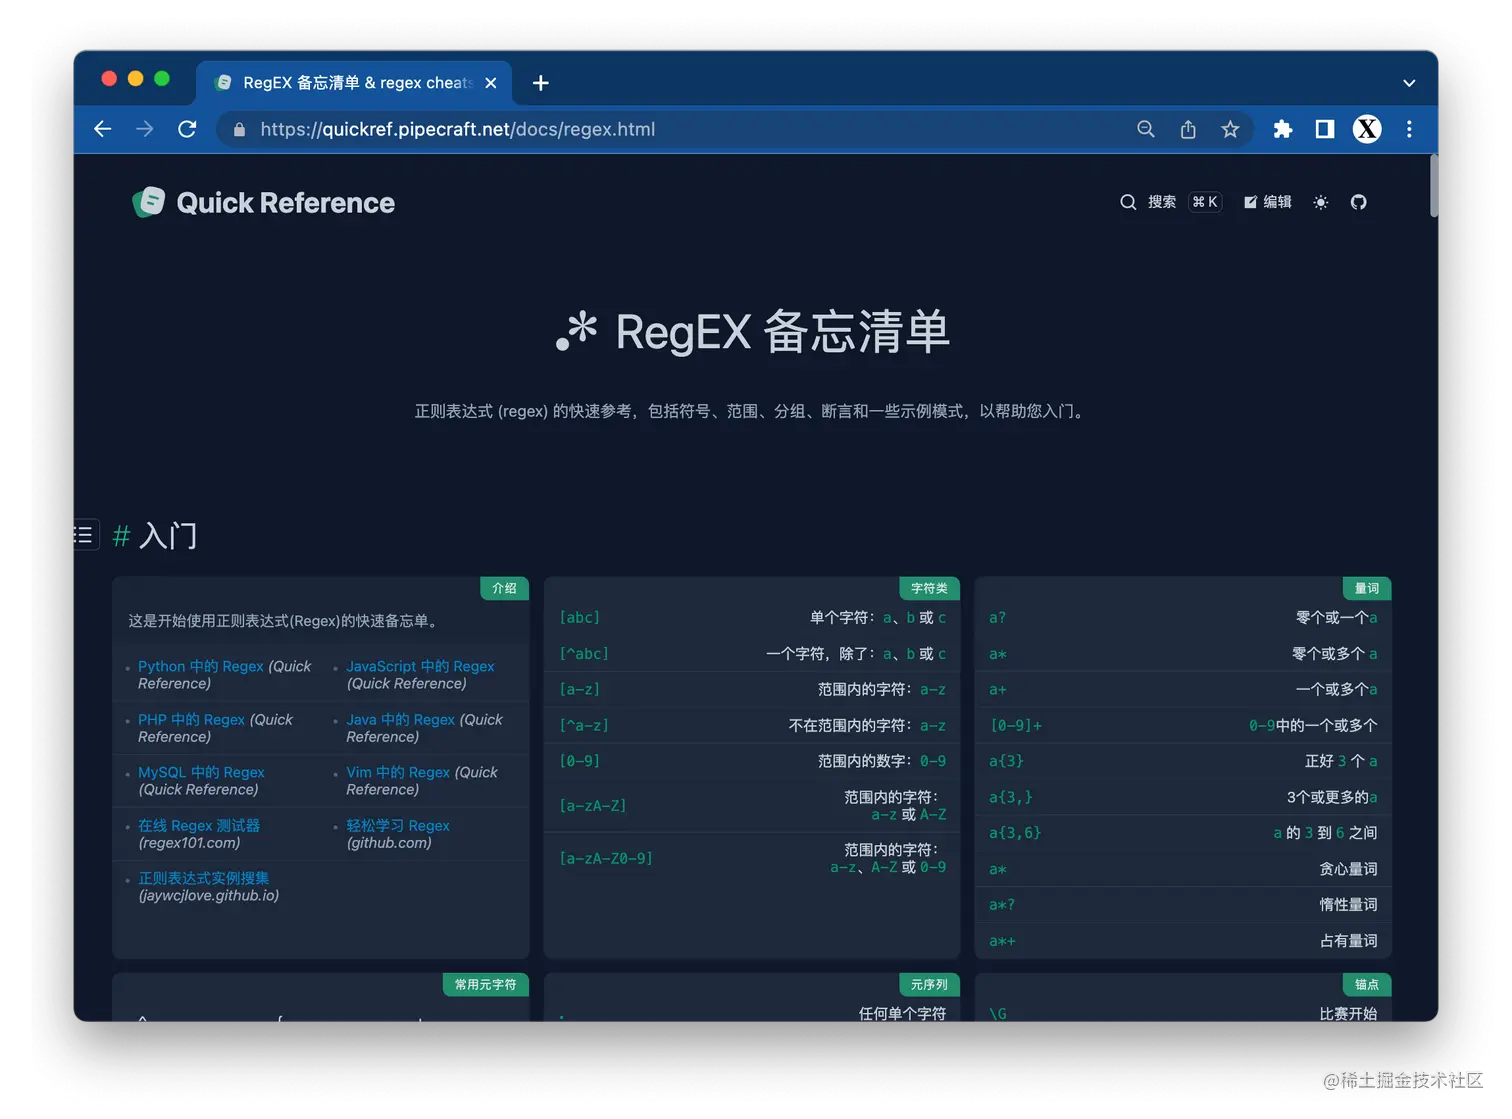Open a new browser tab
This screenshot has width=1512, height=1119.
(540, 83)
